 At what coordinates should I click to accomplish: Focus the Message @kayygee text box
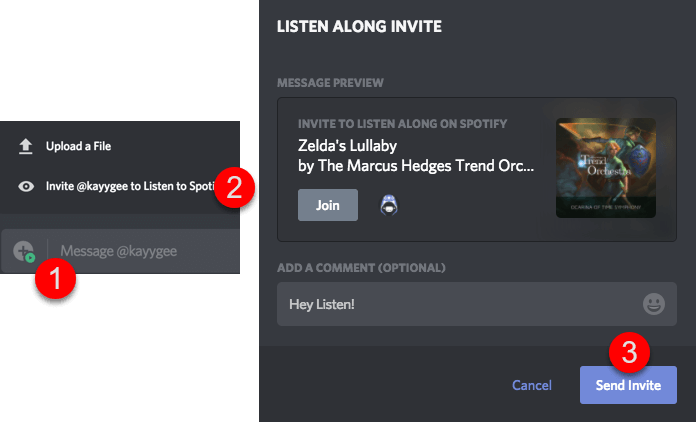tap(140, 251)
